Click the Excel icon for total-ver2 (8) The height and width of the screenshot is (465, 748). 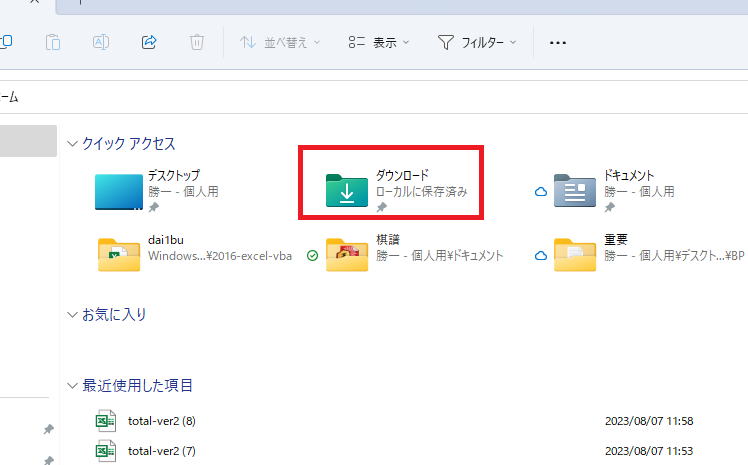click(x=105, y=421)
